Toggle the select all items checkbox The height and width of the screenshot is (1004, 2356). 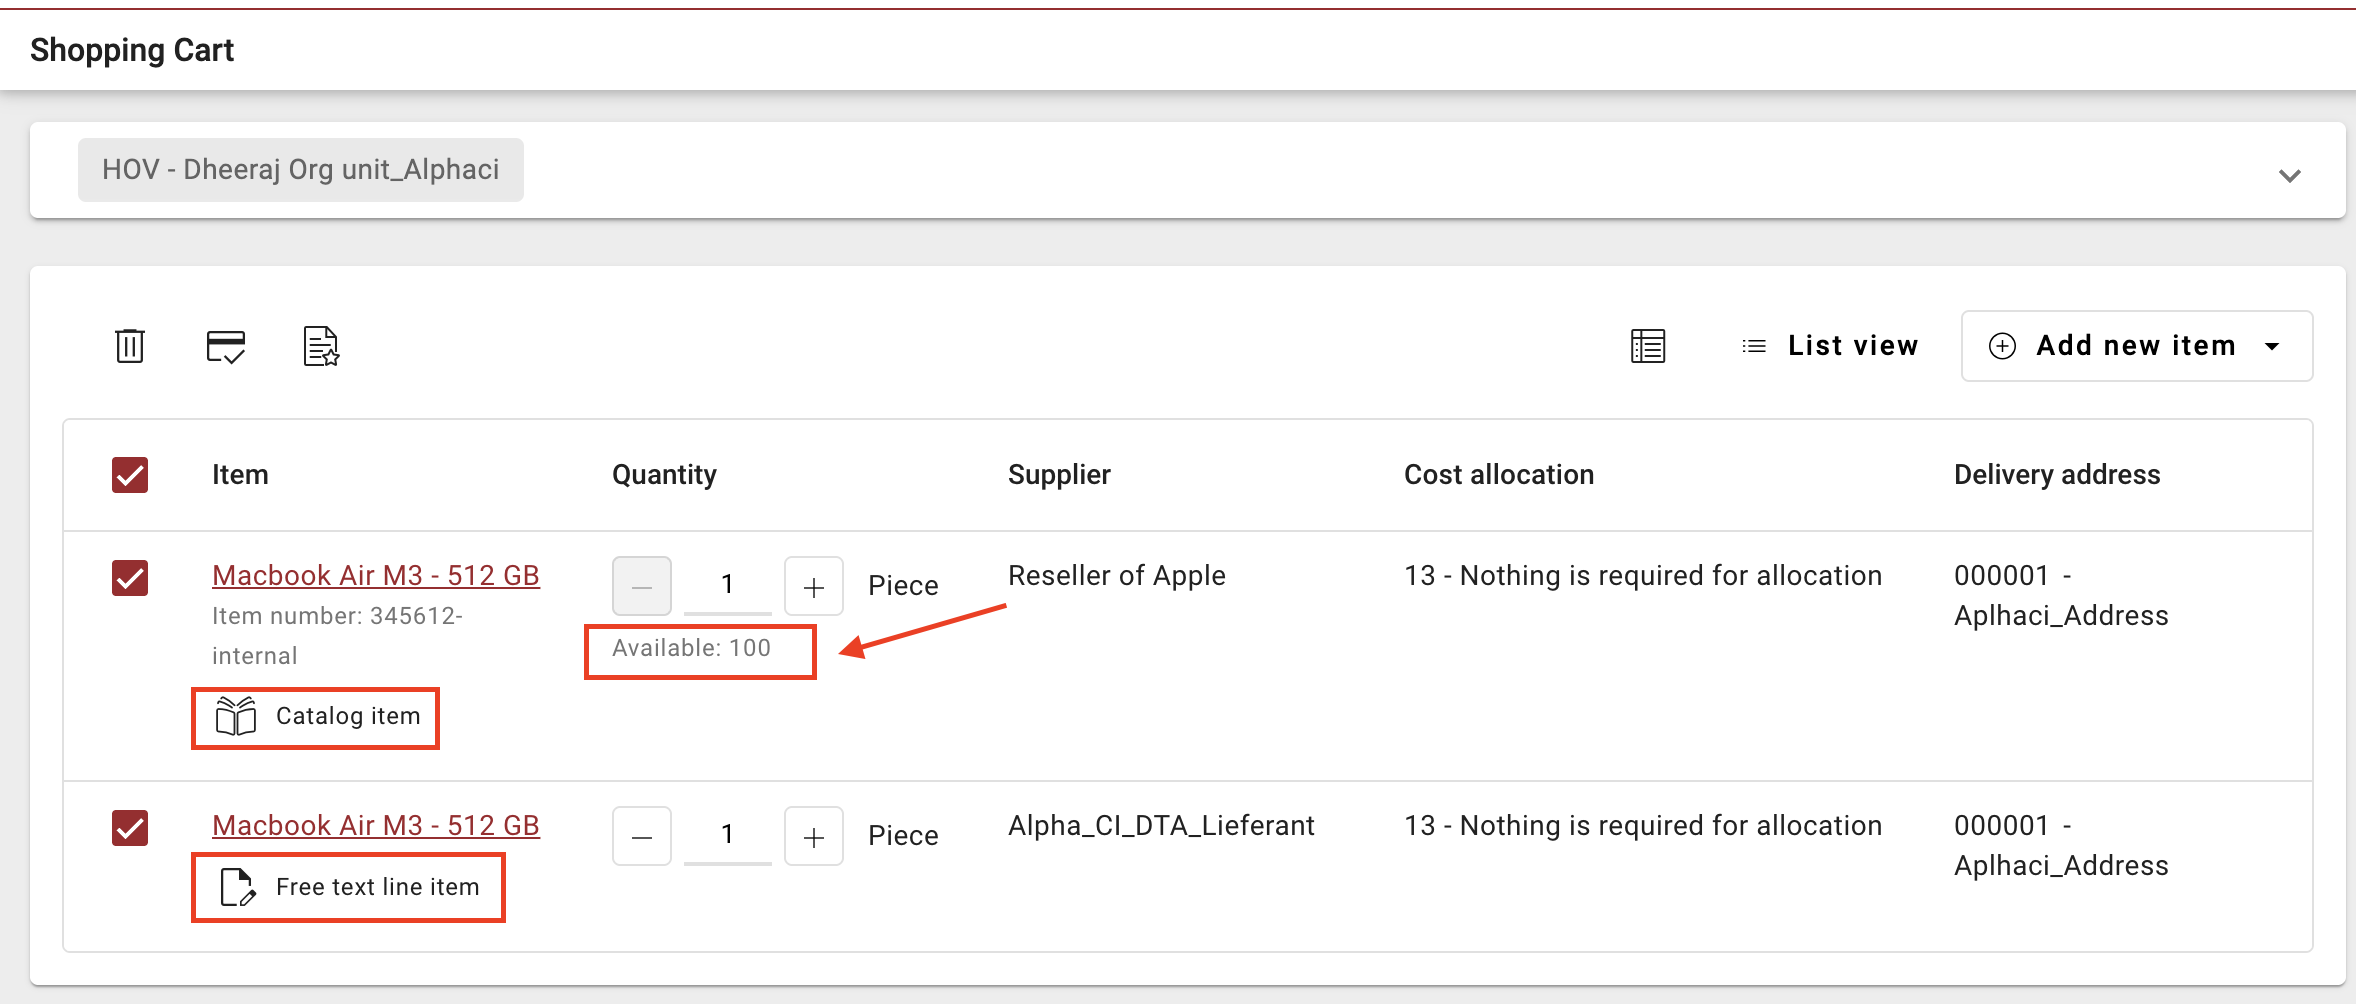click(x=130, y=475)
